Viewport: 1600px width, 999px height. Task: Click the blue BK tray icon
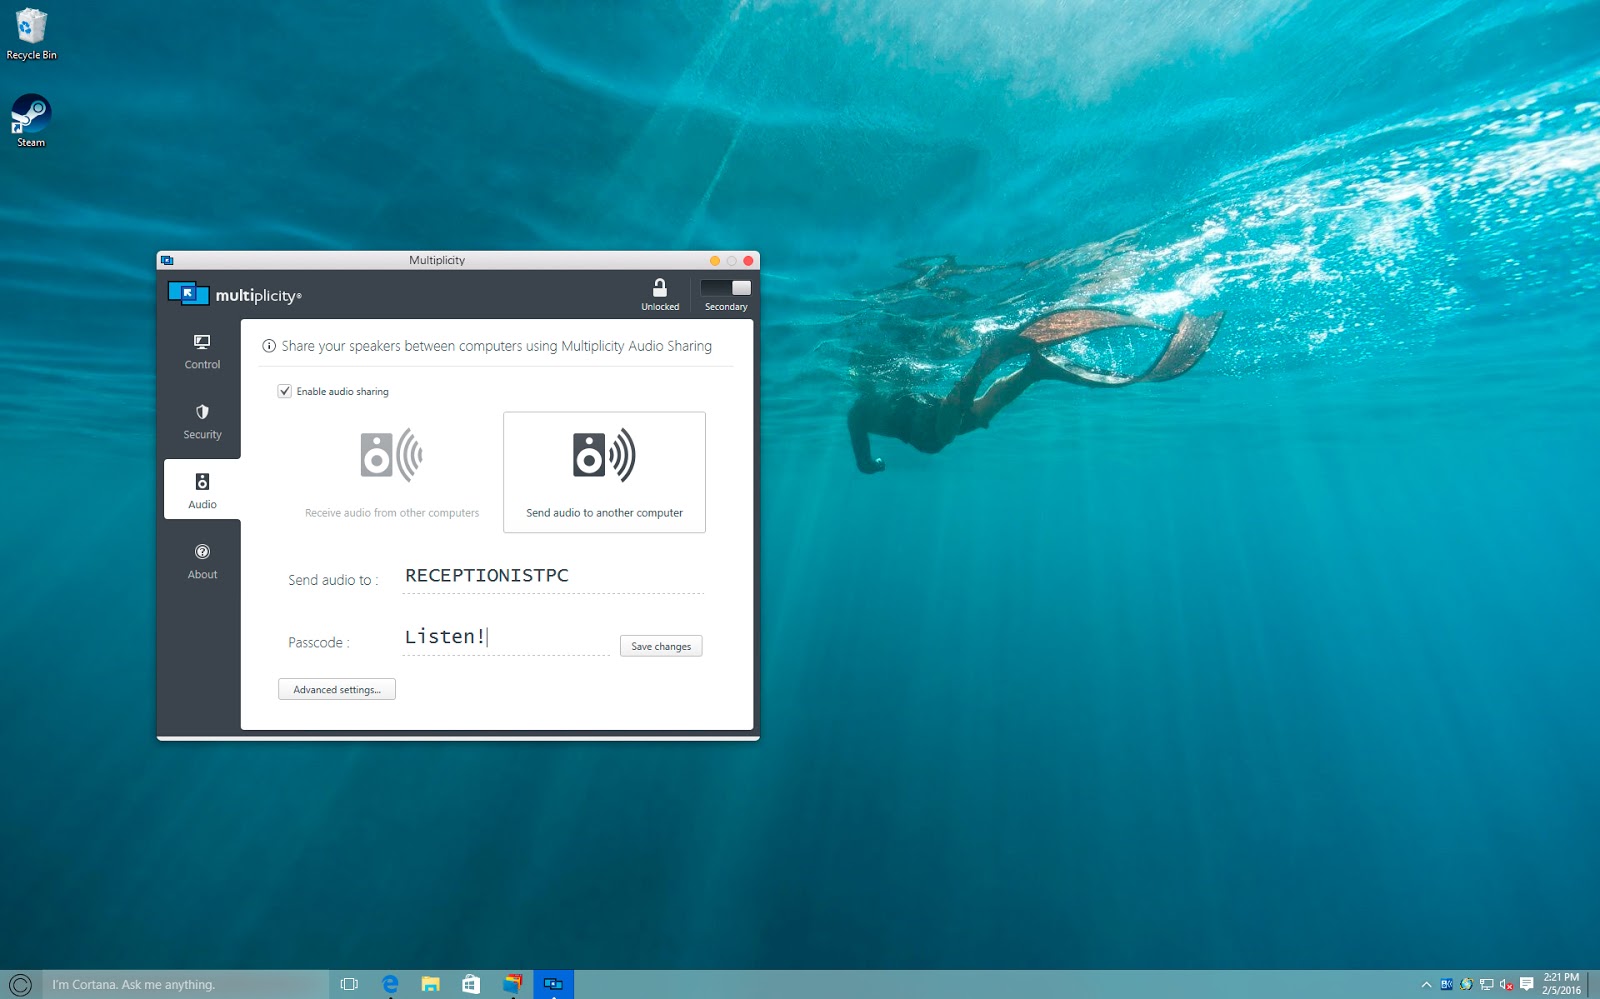(1446, 984)
